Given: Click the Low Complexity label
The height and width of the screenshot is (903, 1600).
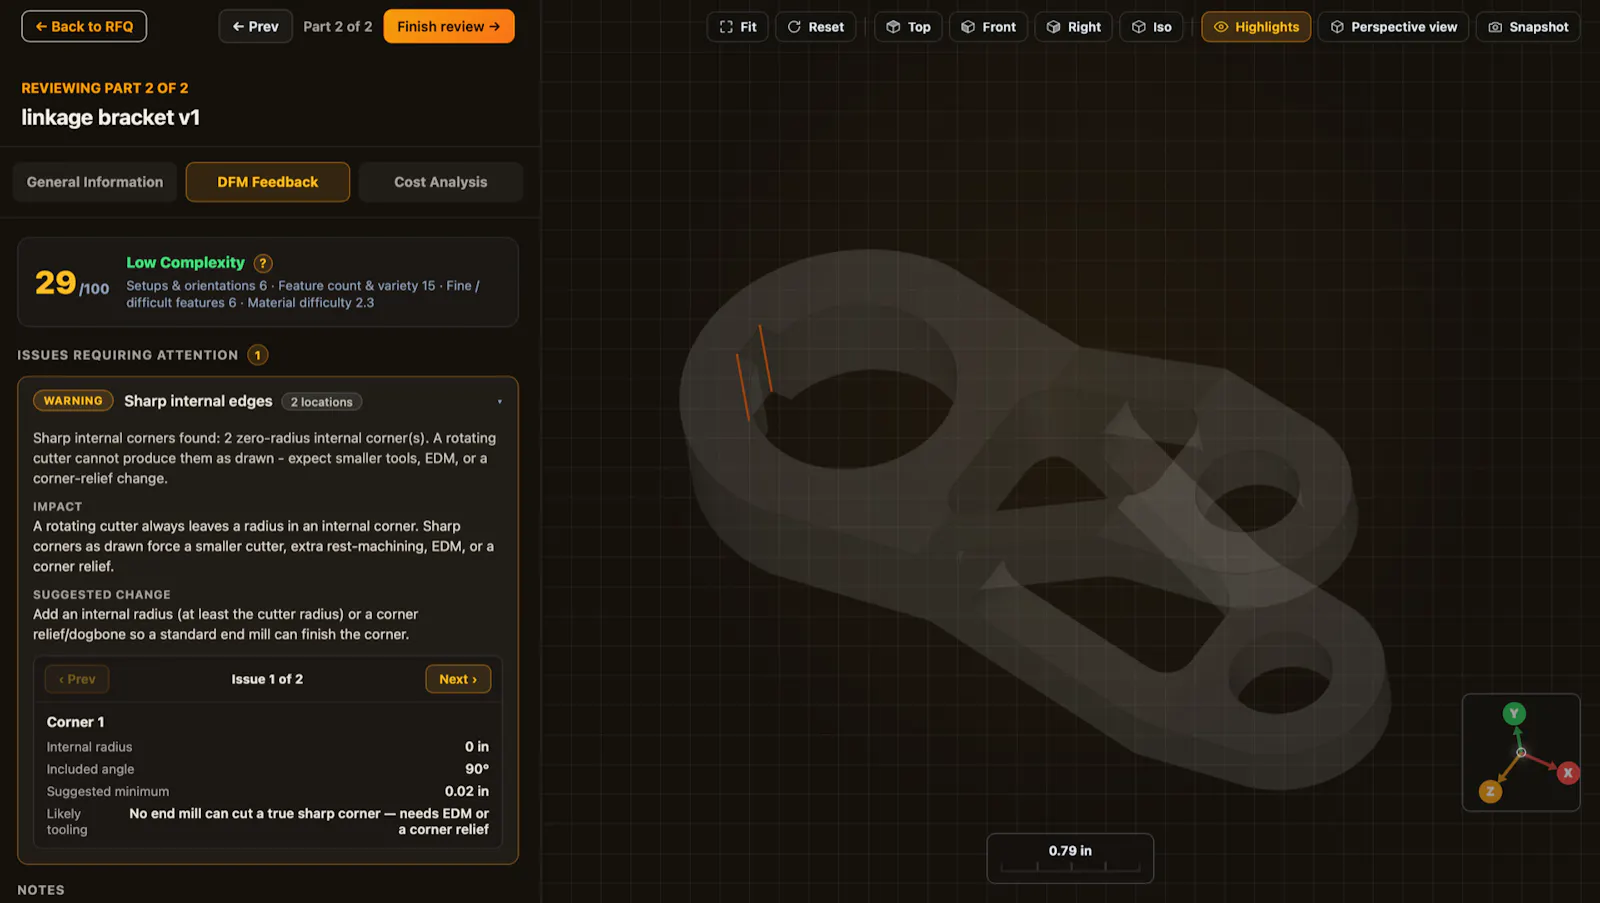Looking at the screenshot, I should click(185, 263).
